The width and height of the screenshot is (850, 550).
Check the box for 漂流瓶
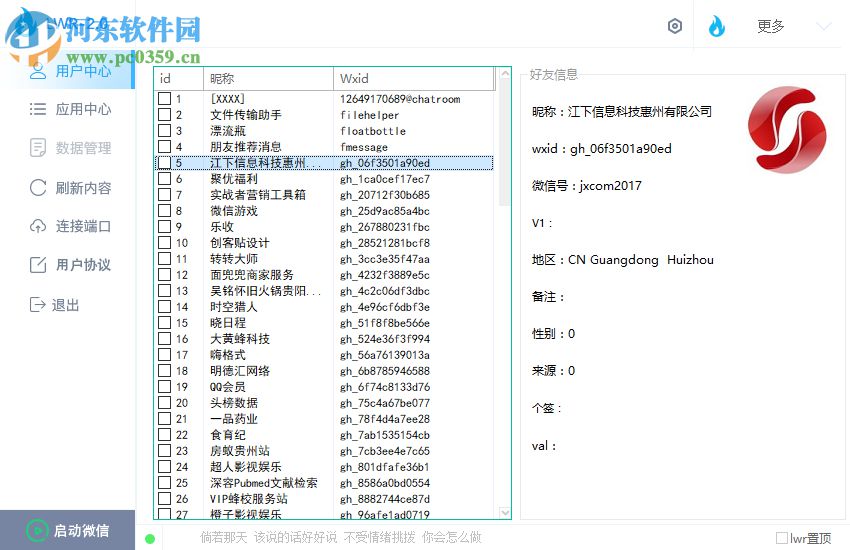coord(164,131)
